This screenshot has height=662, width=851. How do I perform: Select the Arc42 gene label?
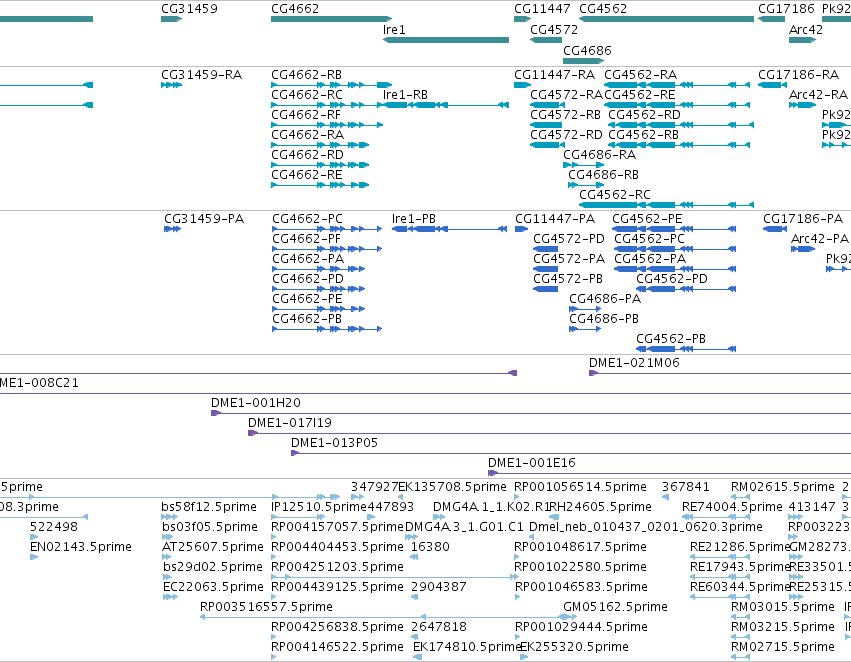[806, 29]
